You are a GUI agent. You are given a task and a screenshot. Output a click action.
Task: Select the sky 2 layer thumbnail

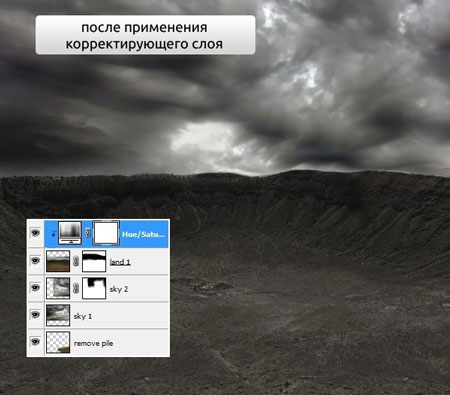coord(58,288)
